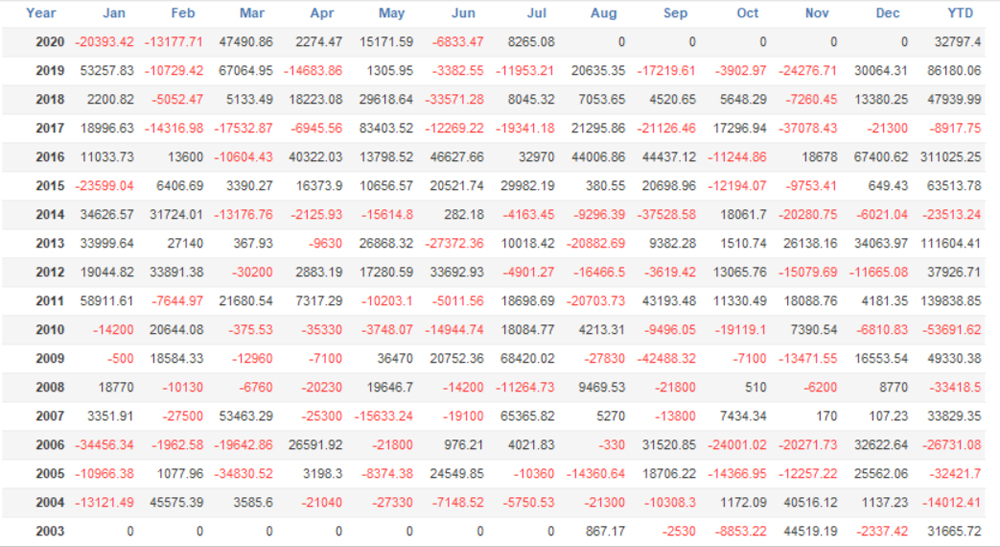Image resolution: width=1000 pixels, height=547 pixels.
Task: Click the Oct column header
Action: point(748,13)
